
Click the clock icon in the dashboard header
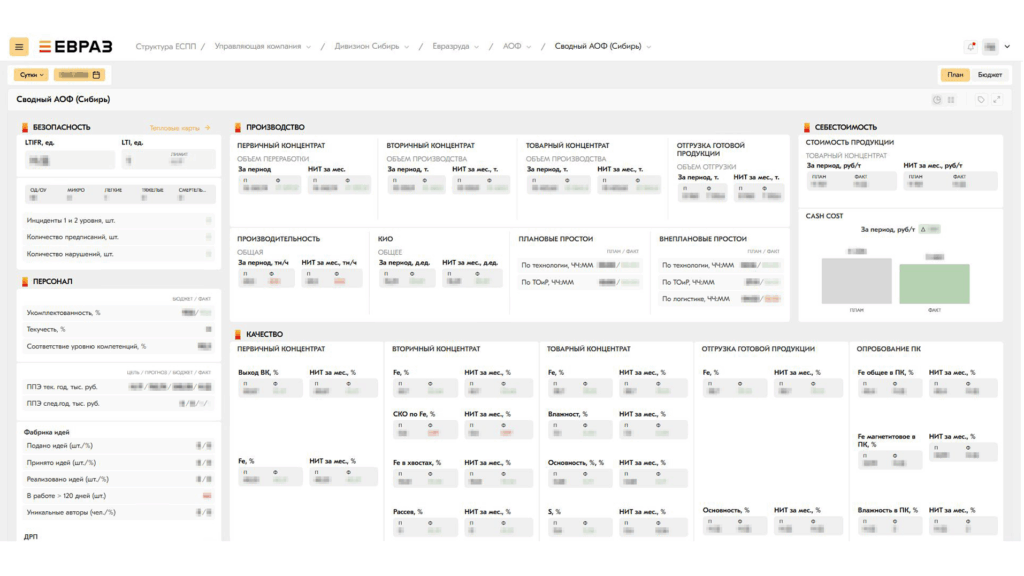pos(937,100)
